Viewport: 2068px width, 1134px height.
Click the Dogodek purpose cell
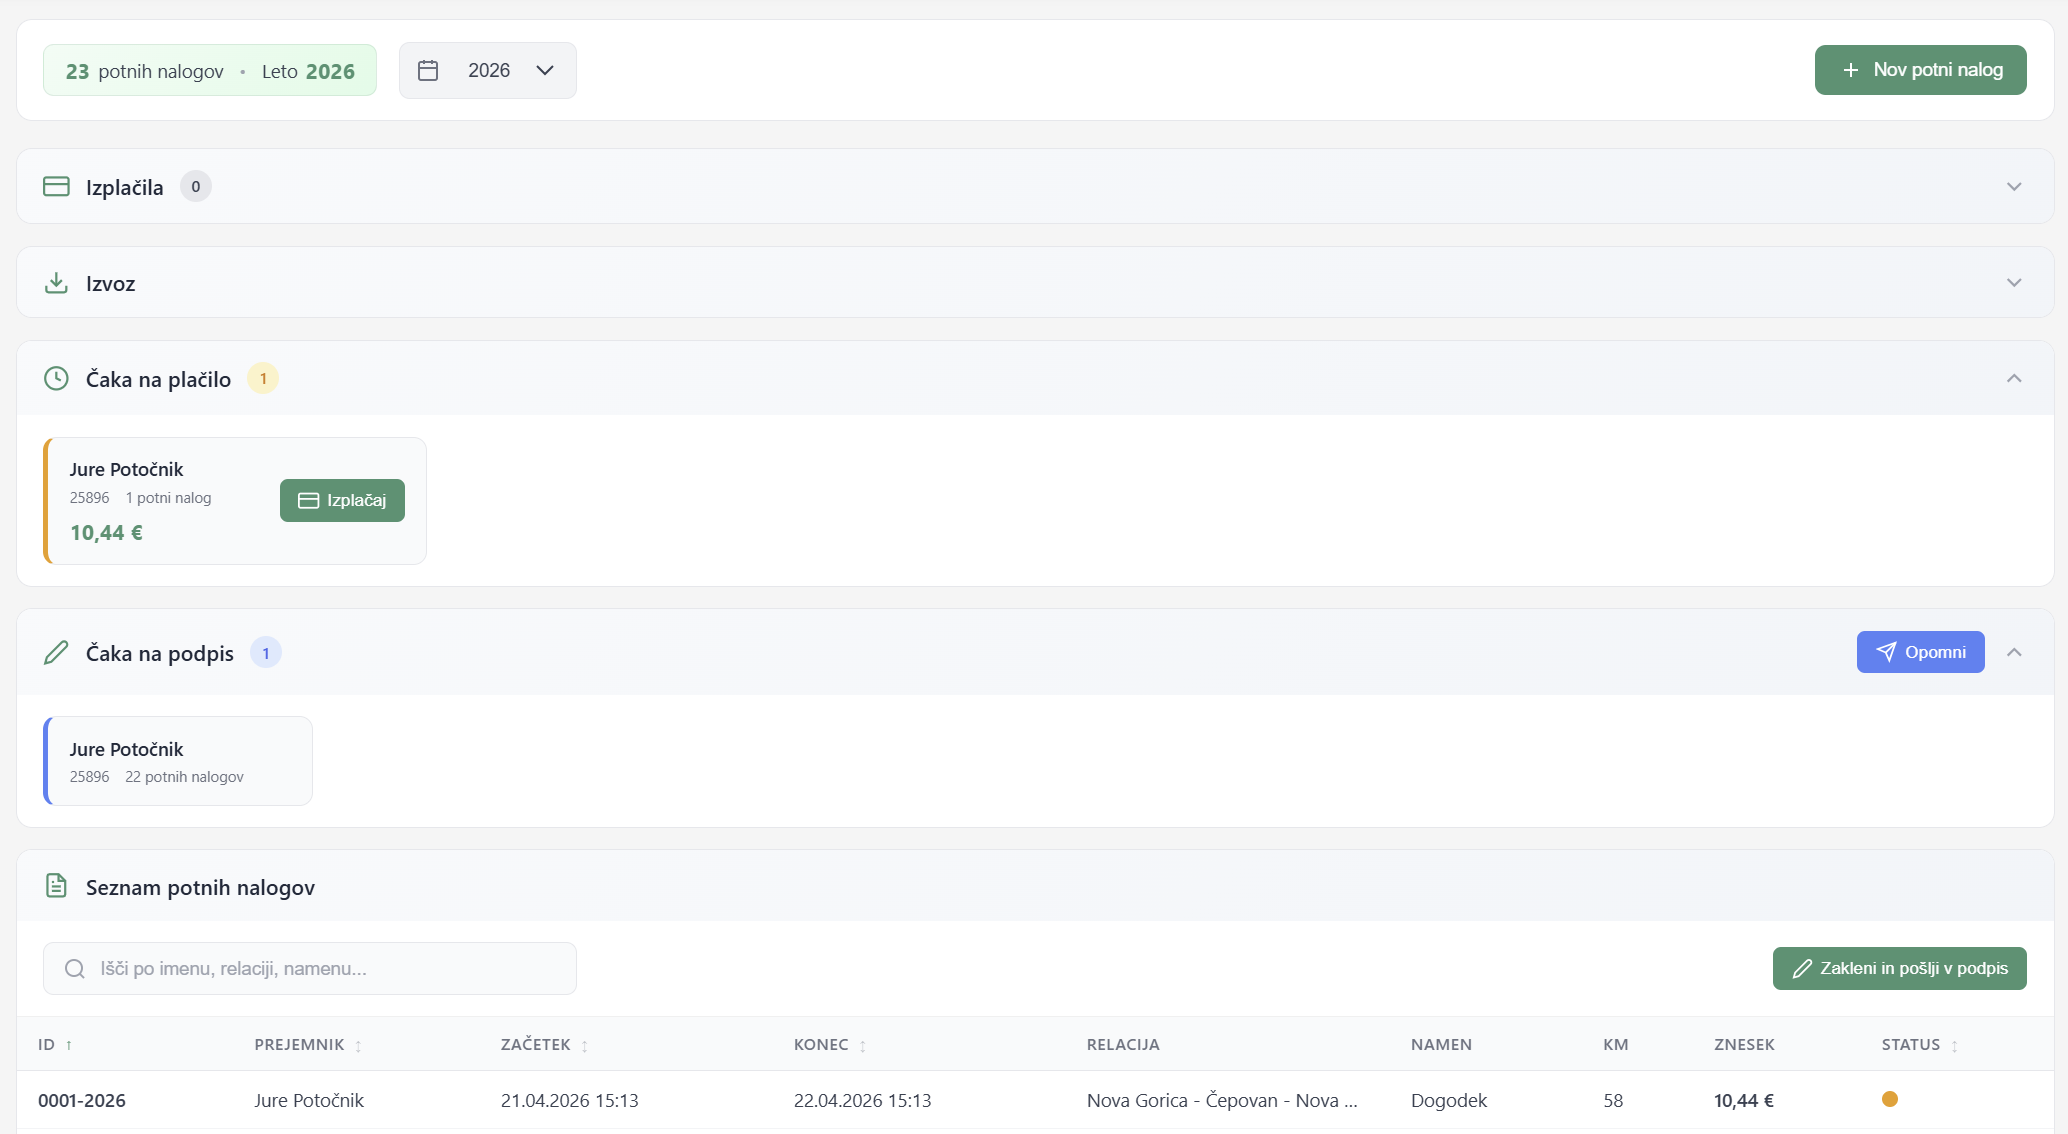1449,1100
